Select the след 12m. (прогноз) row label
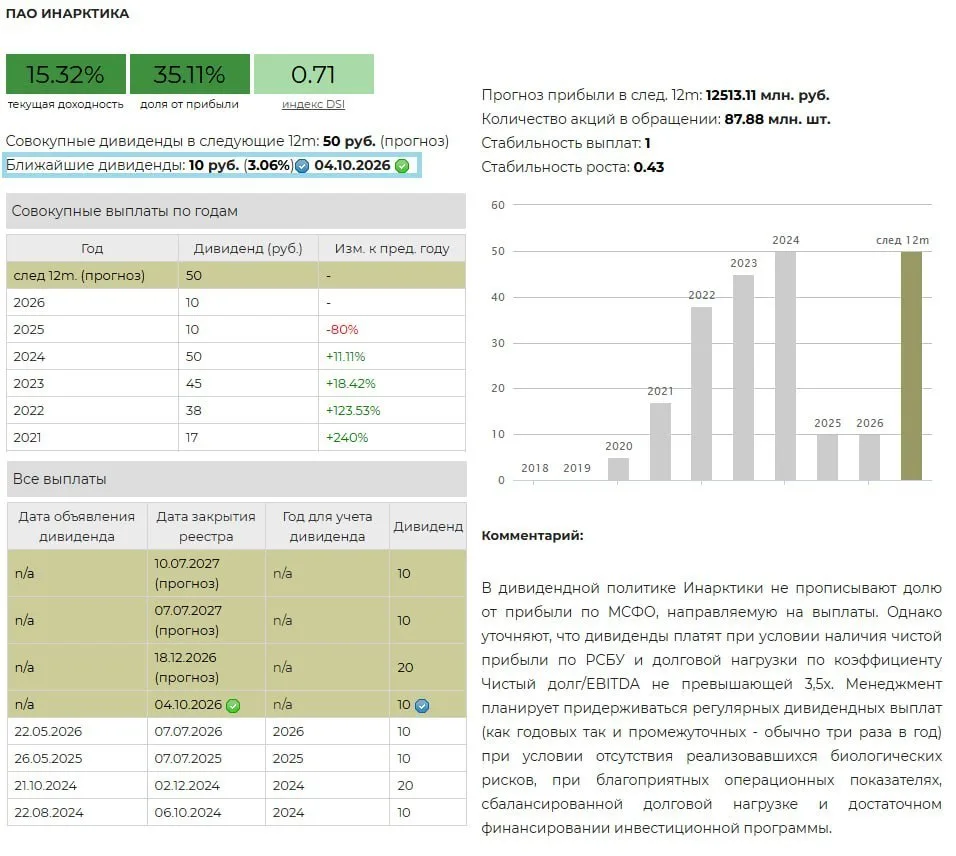 [79, 276]
